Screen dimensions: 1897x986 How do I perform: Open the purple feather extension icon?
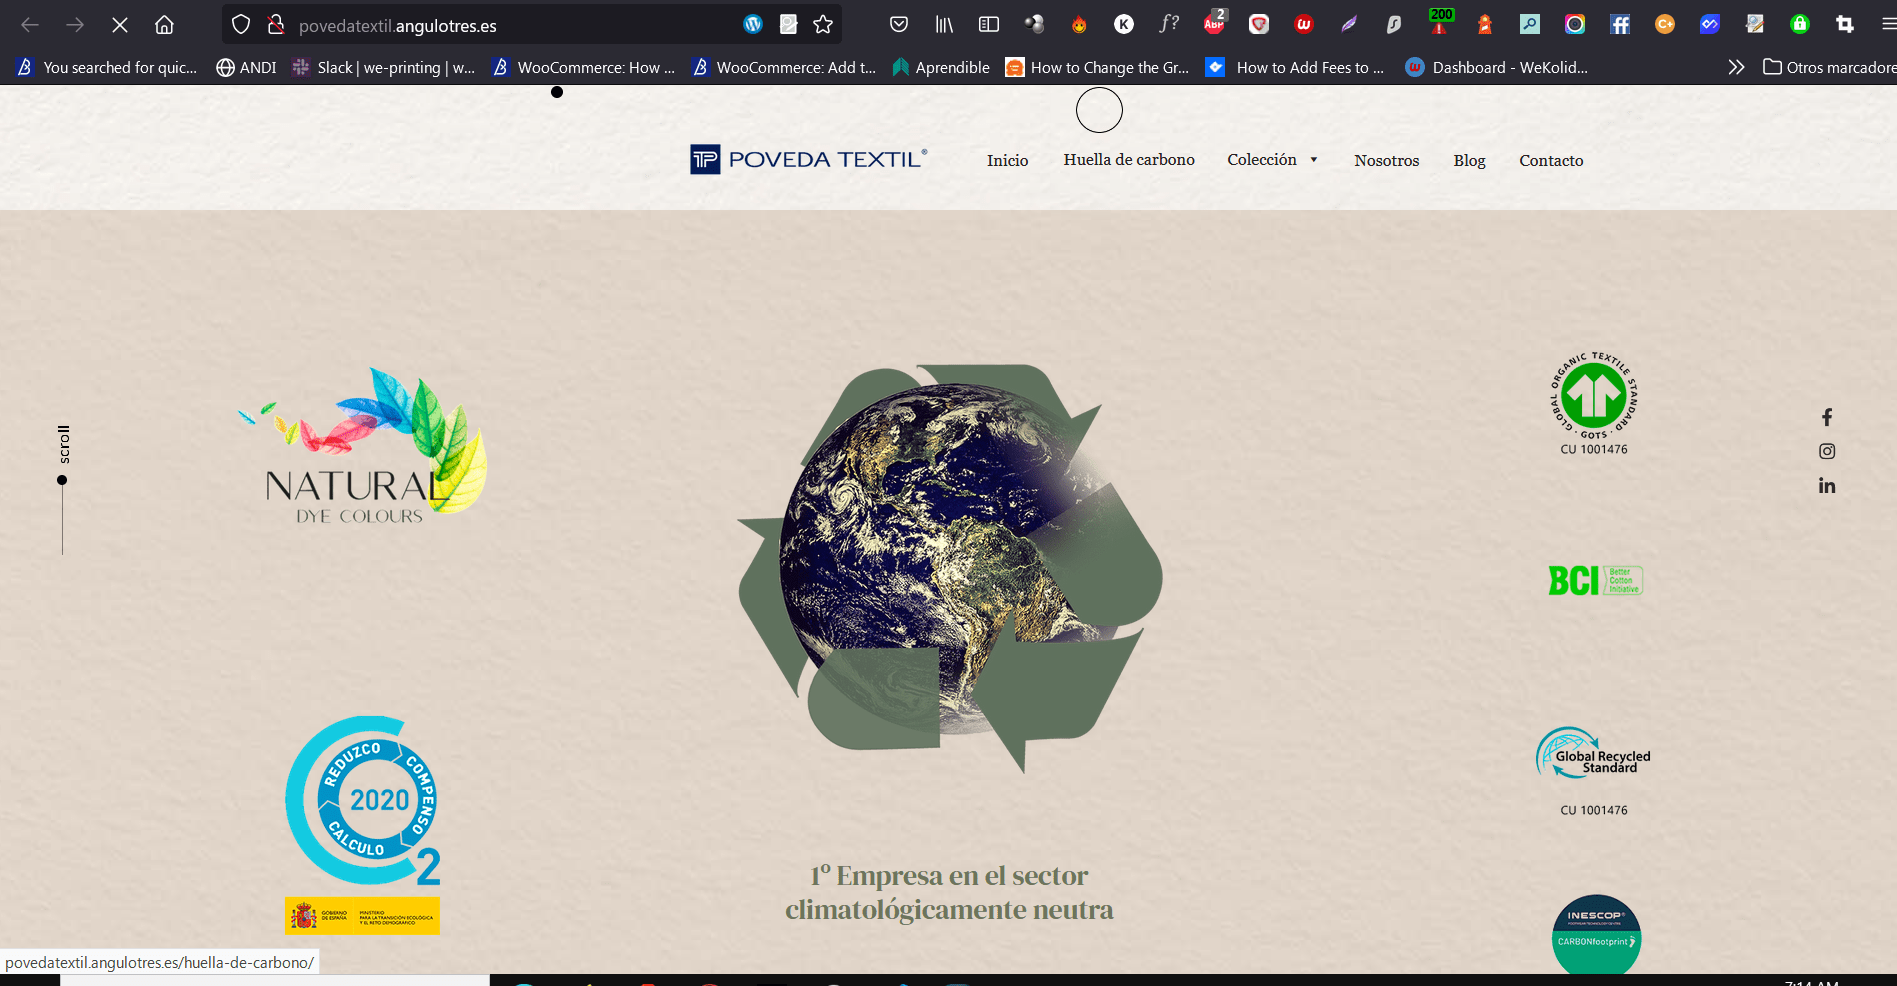coord(1349,25)
